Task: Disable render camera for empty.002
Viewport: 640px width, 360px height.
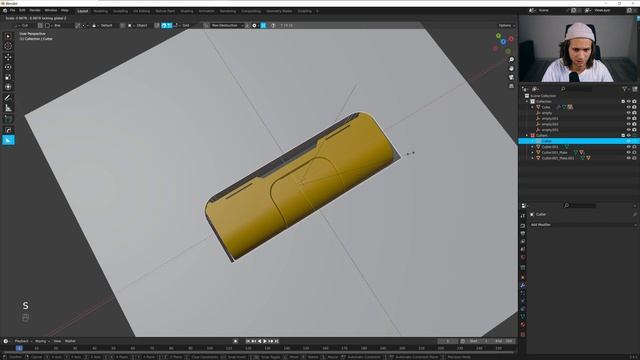Action: (x=634, y=124)
